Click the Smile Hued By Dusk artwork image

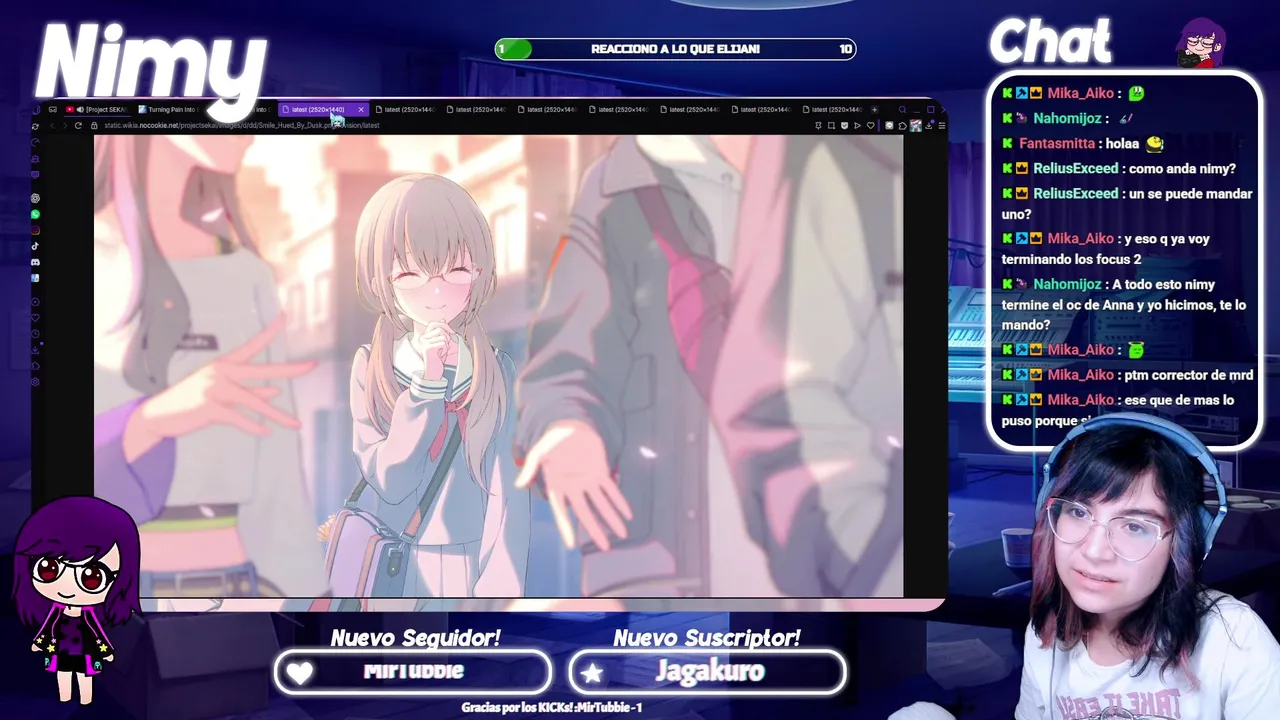click(499, 366)
